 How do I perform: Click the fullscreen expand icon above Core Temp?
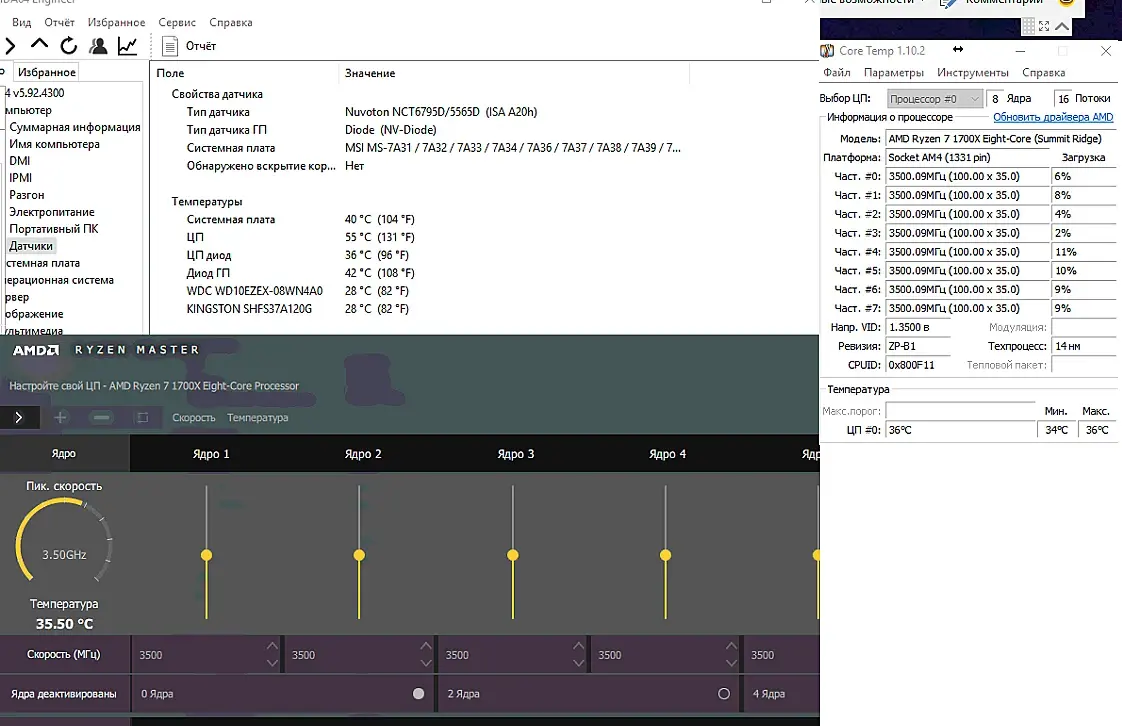(1044, 26)
